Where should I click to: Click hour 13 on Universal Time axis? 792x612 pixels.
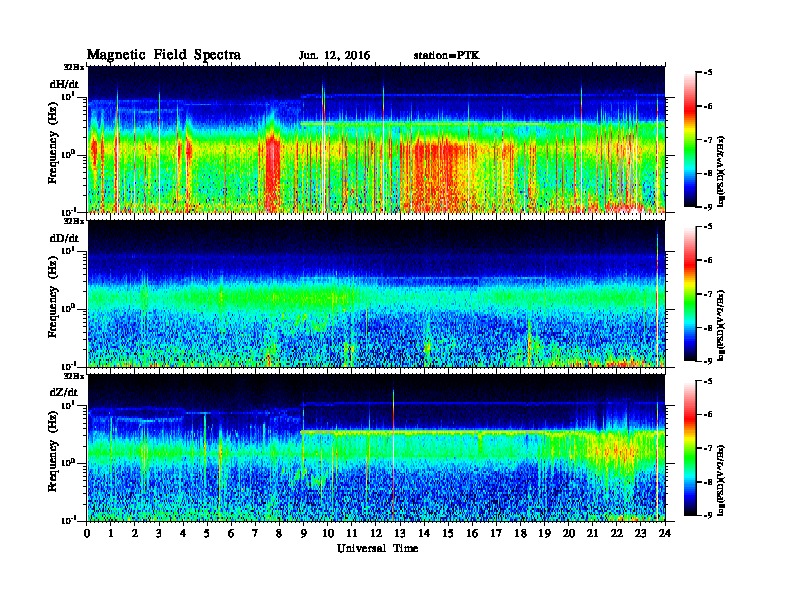click(400, 533)
